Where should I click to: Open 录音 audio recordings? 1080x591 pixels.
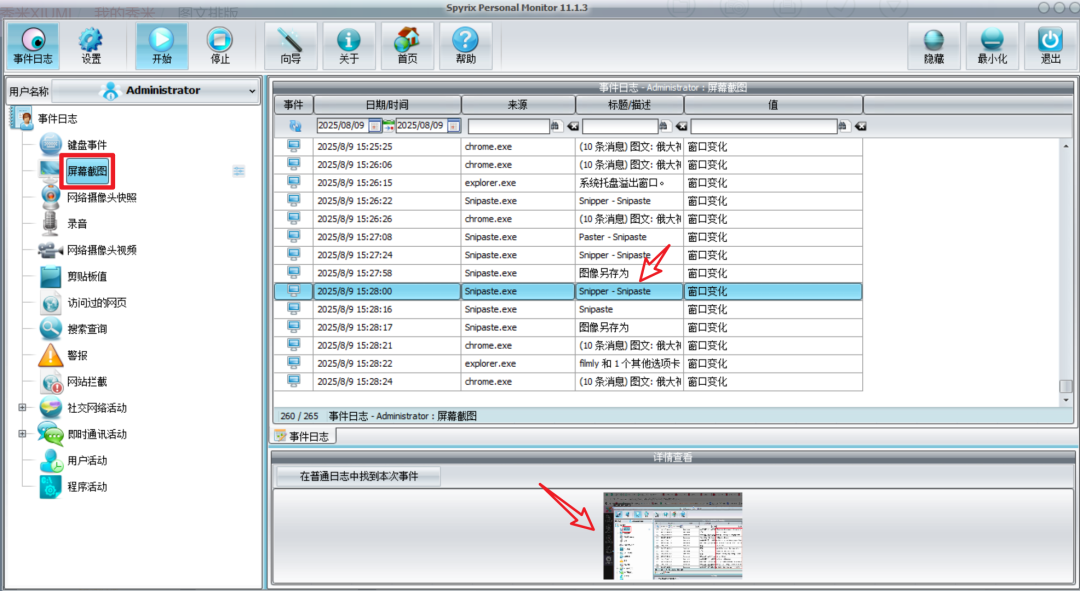coord(77,224)
